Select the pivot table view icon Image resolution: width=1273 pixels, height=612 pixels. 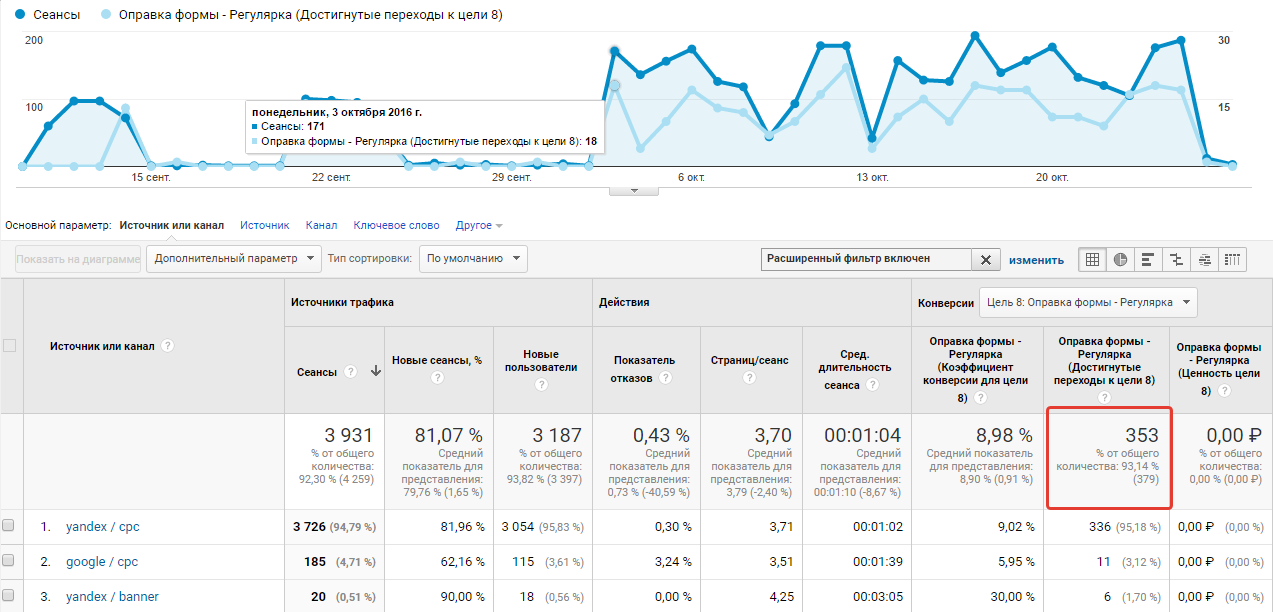[1233, 259]
